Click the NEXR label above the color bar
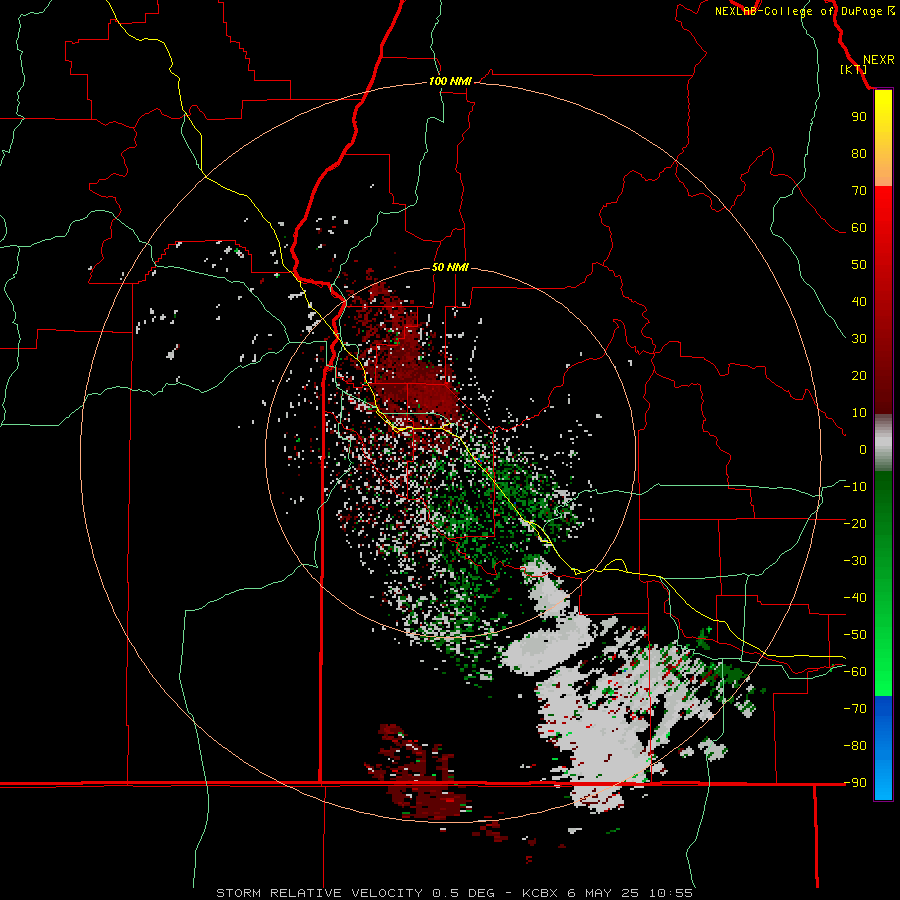900x900 pixels. click(879, 60)
